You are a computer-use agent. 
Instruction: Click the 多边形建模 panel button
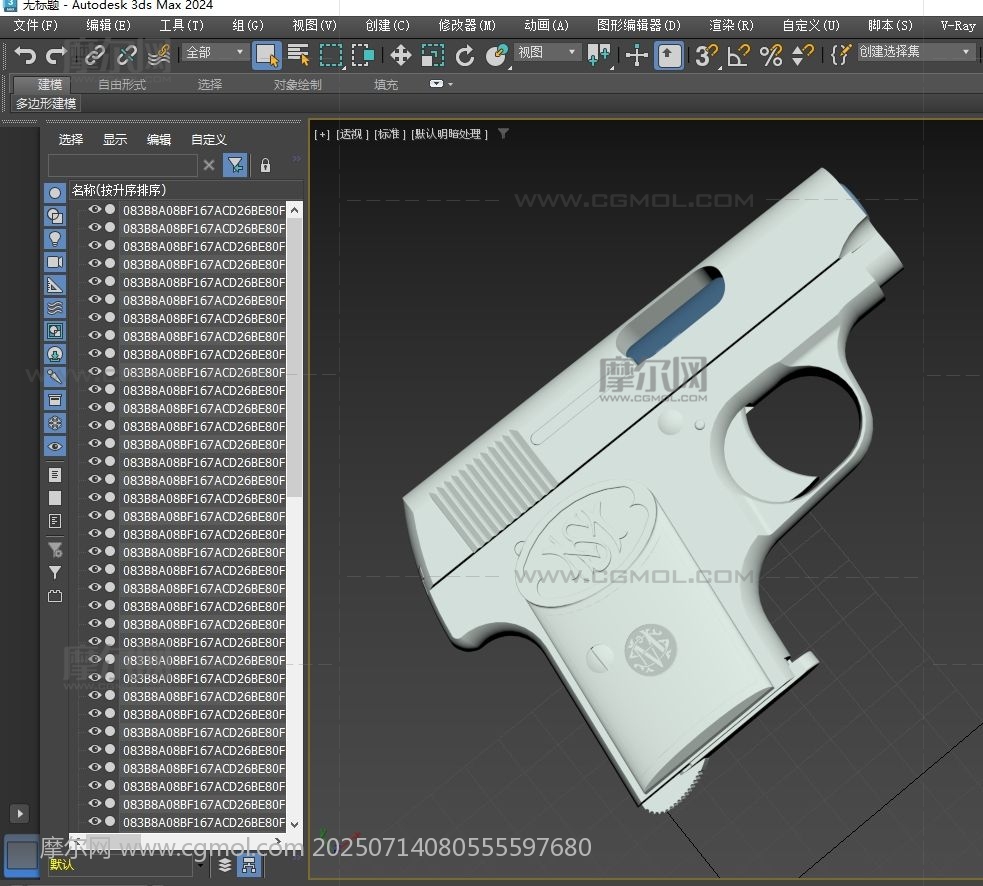click(x=46, y=103)
